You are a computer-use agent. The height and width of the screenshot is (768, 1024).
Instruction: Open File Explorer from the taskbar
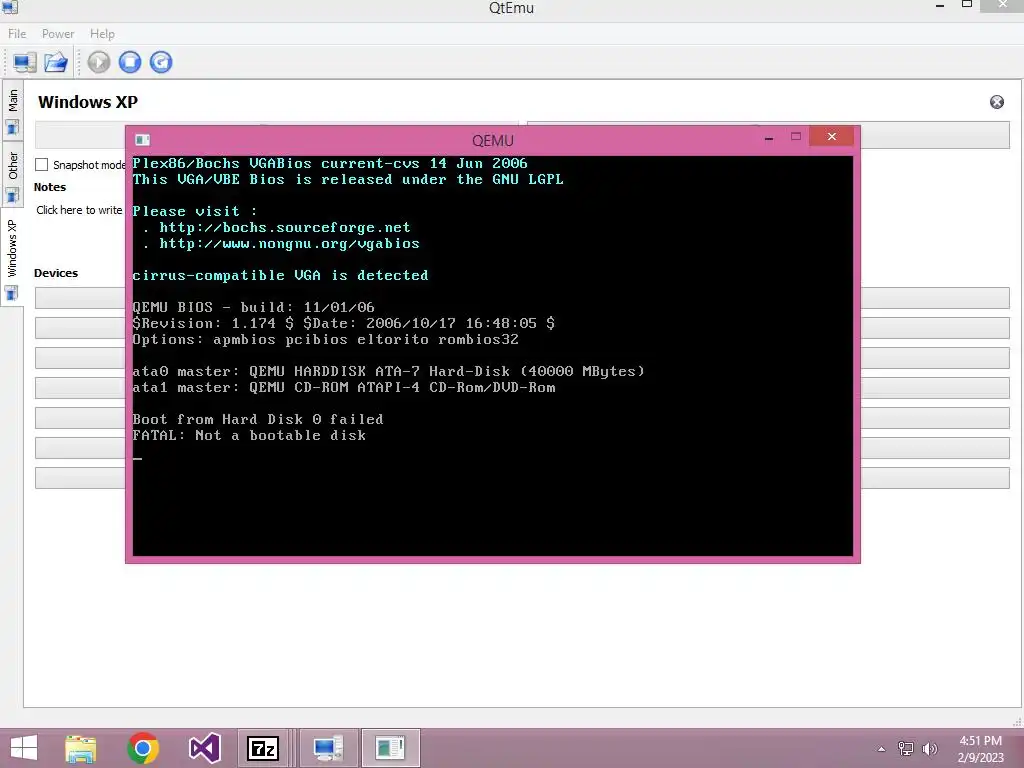coord(80,748)
